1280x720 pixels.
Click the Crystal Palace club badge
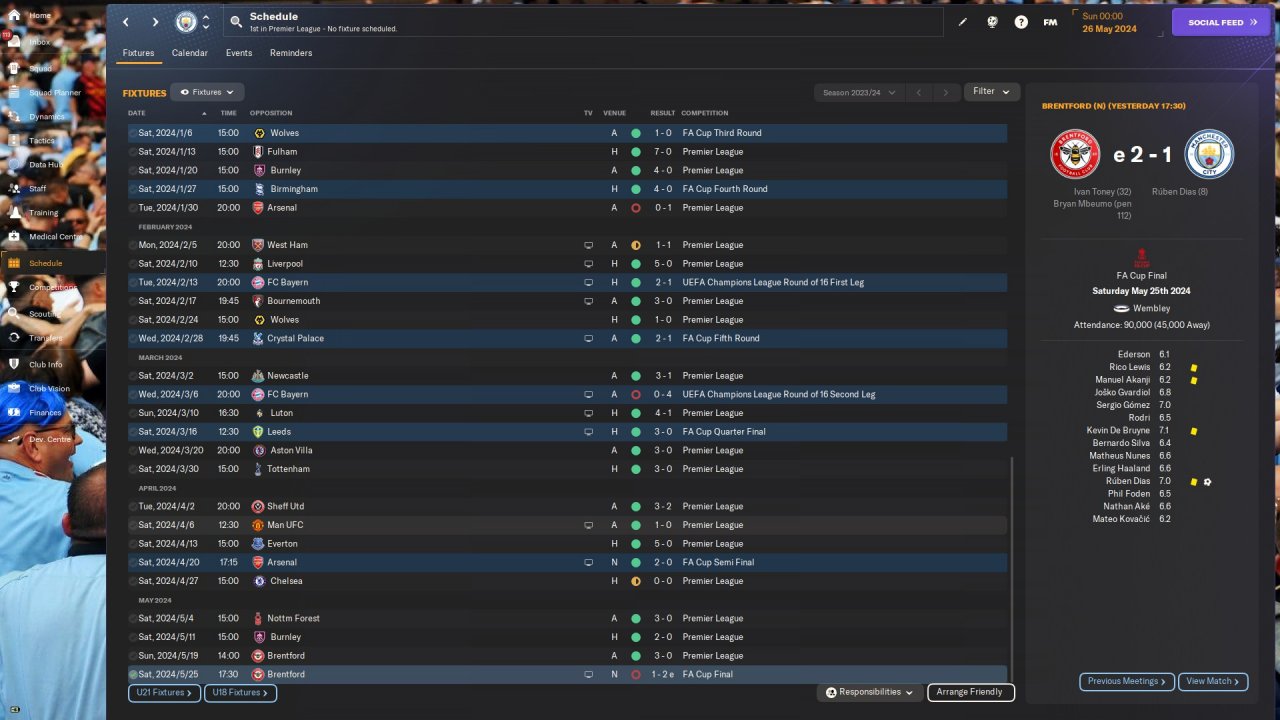tap(257, 338)
